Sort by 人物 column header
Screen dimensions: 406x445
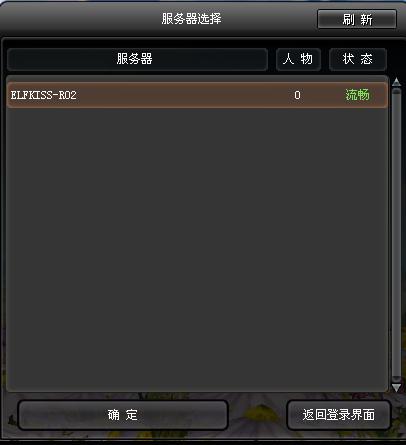pos(298,59)
